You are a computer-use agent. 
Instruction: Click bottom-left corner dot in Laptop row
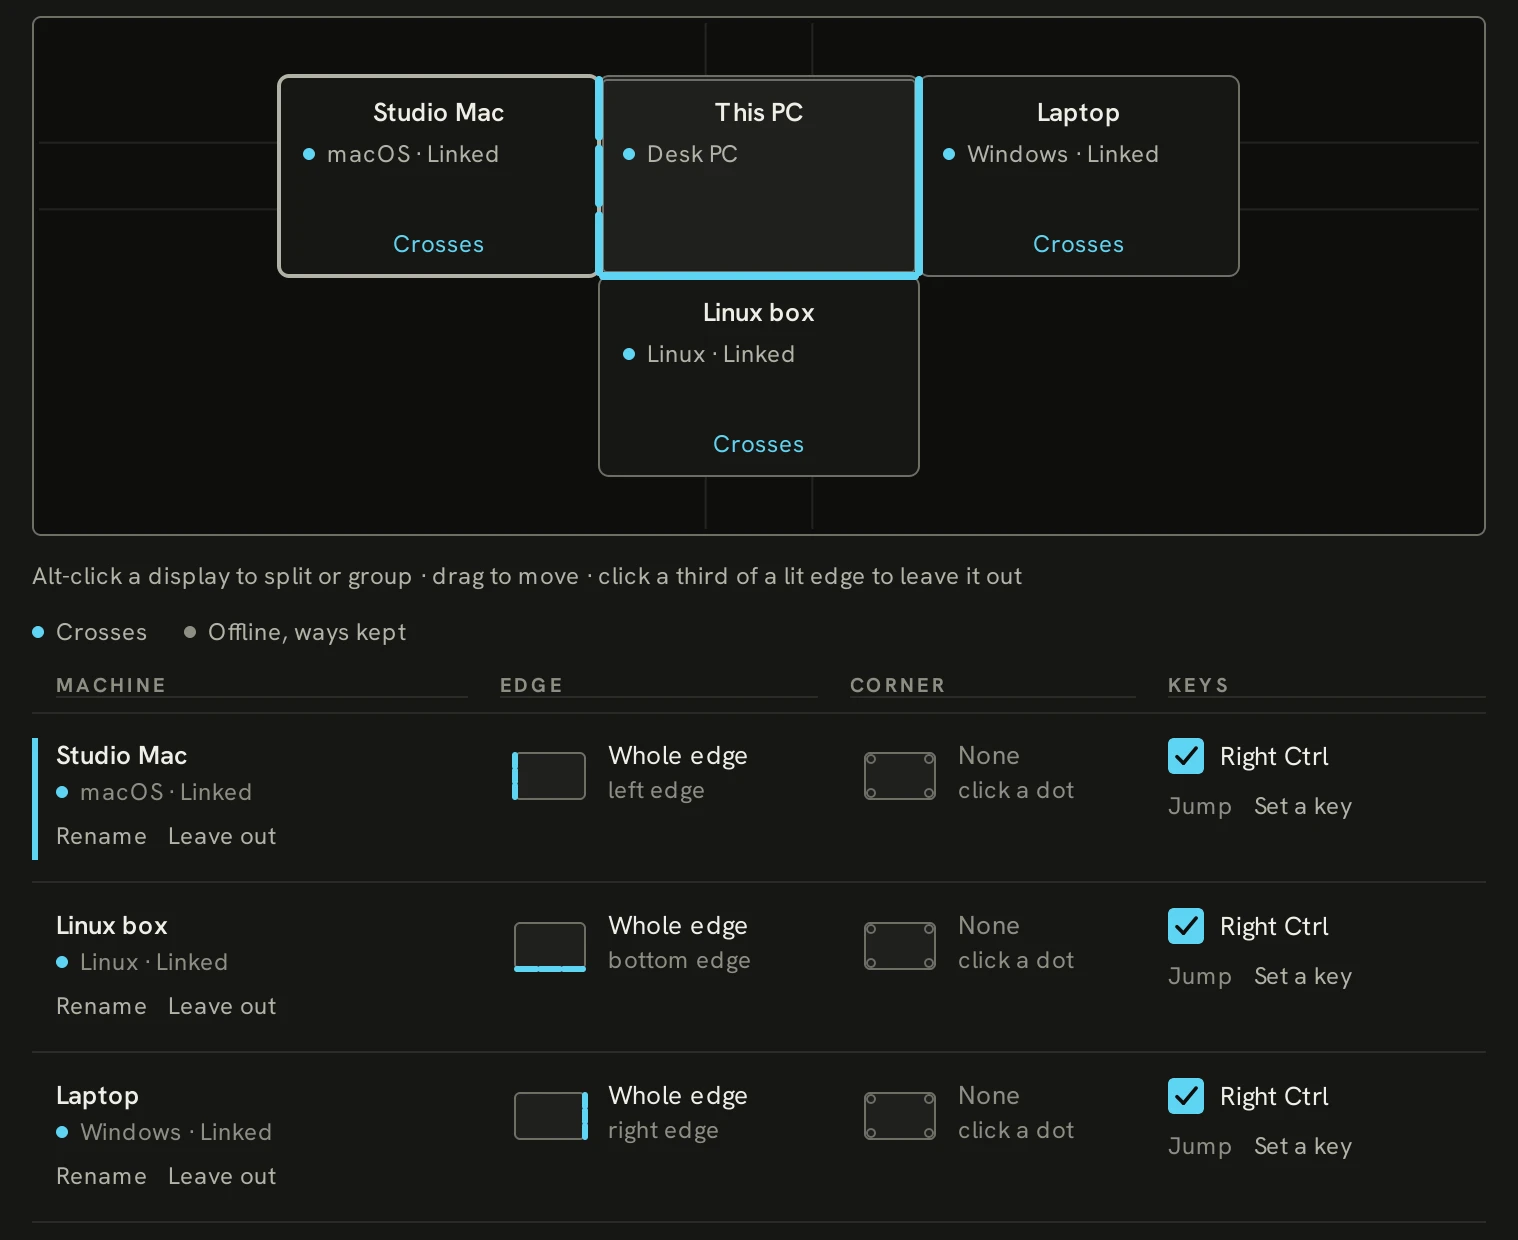871,1133
